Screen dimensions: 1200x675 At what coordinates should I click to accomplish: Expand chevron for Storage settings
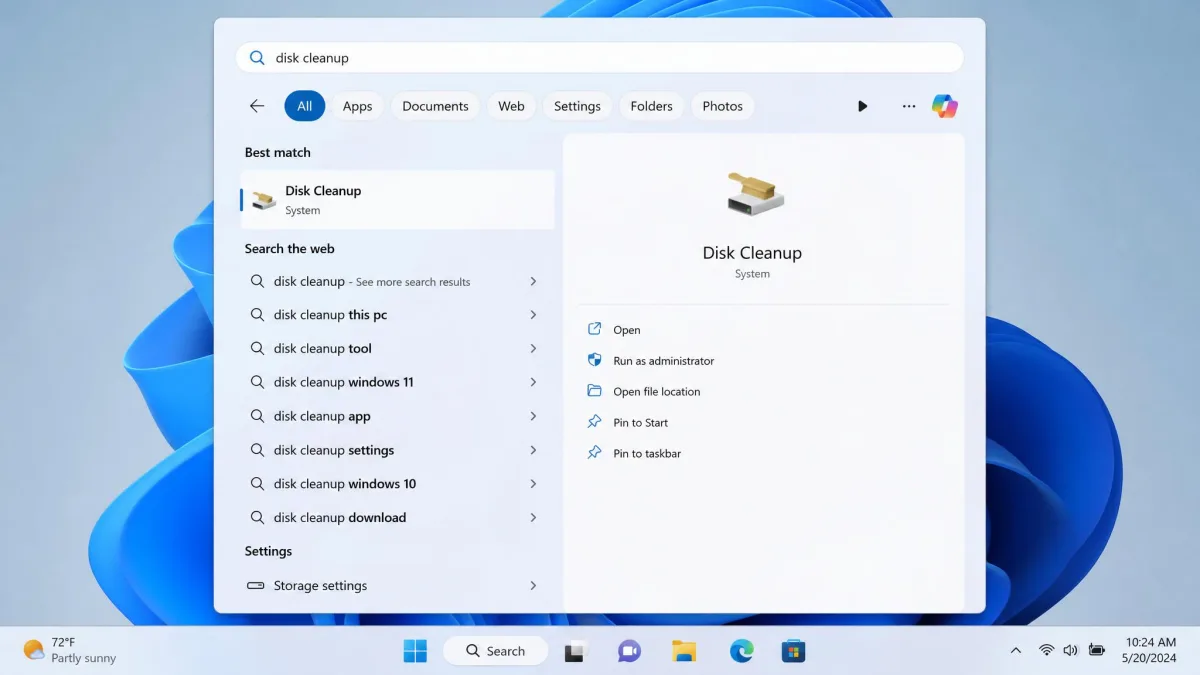[533, 585]
